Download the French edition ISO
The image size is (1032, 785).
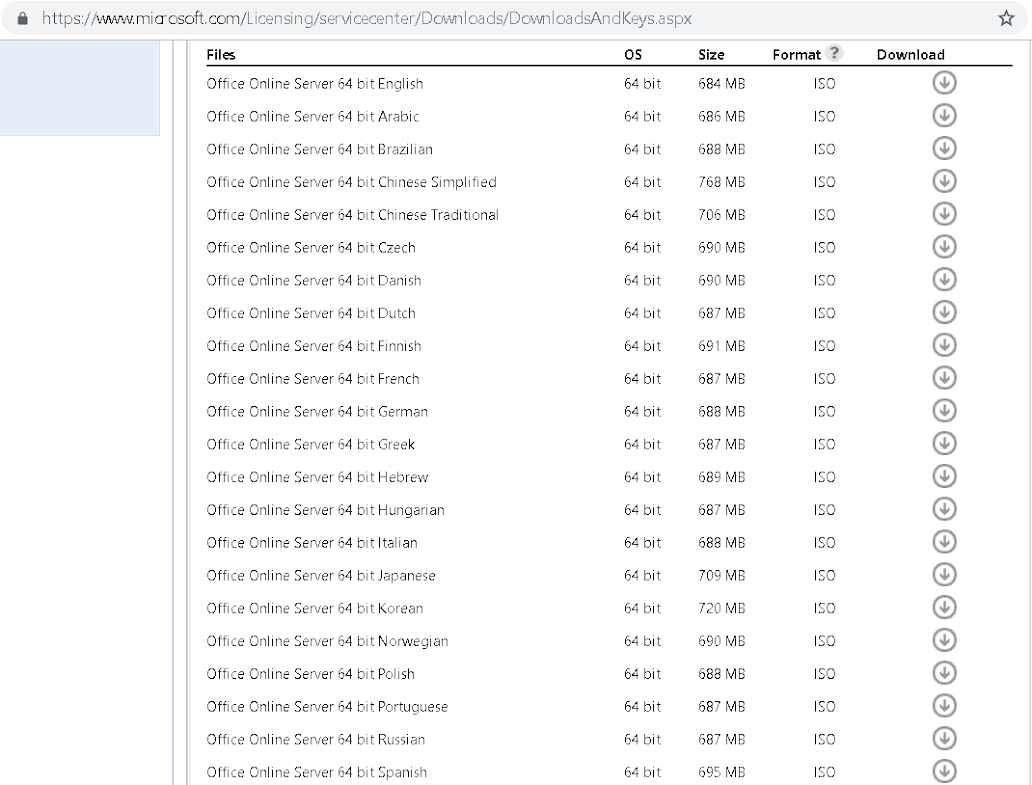[x=944, y=378]
